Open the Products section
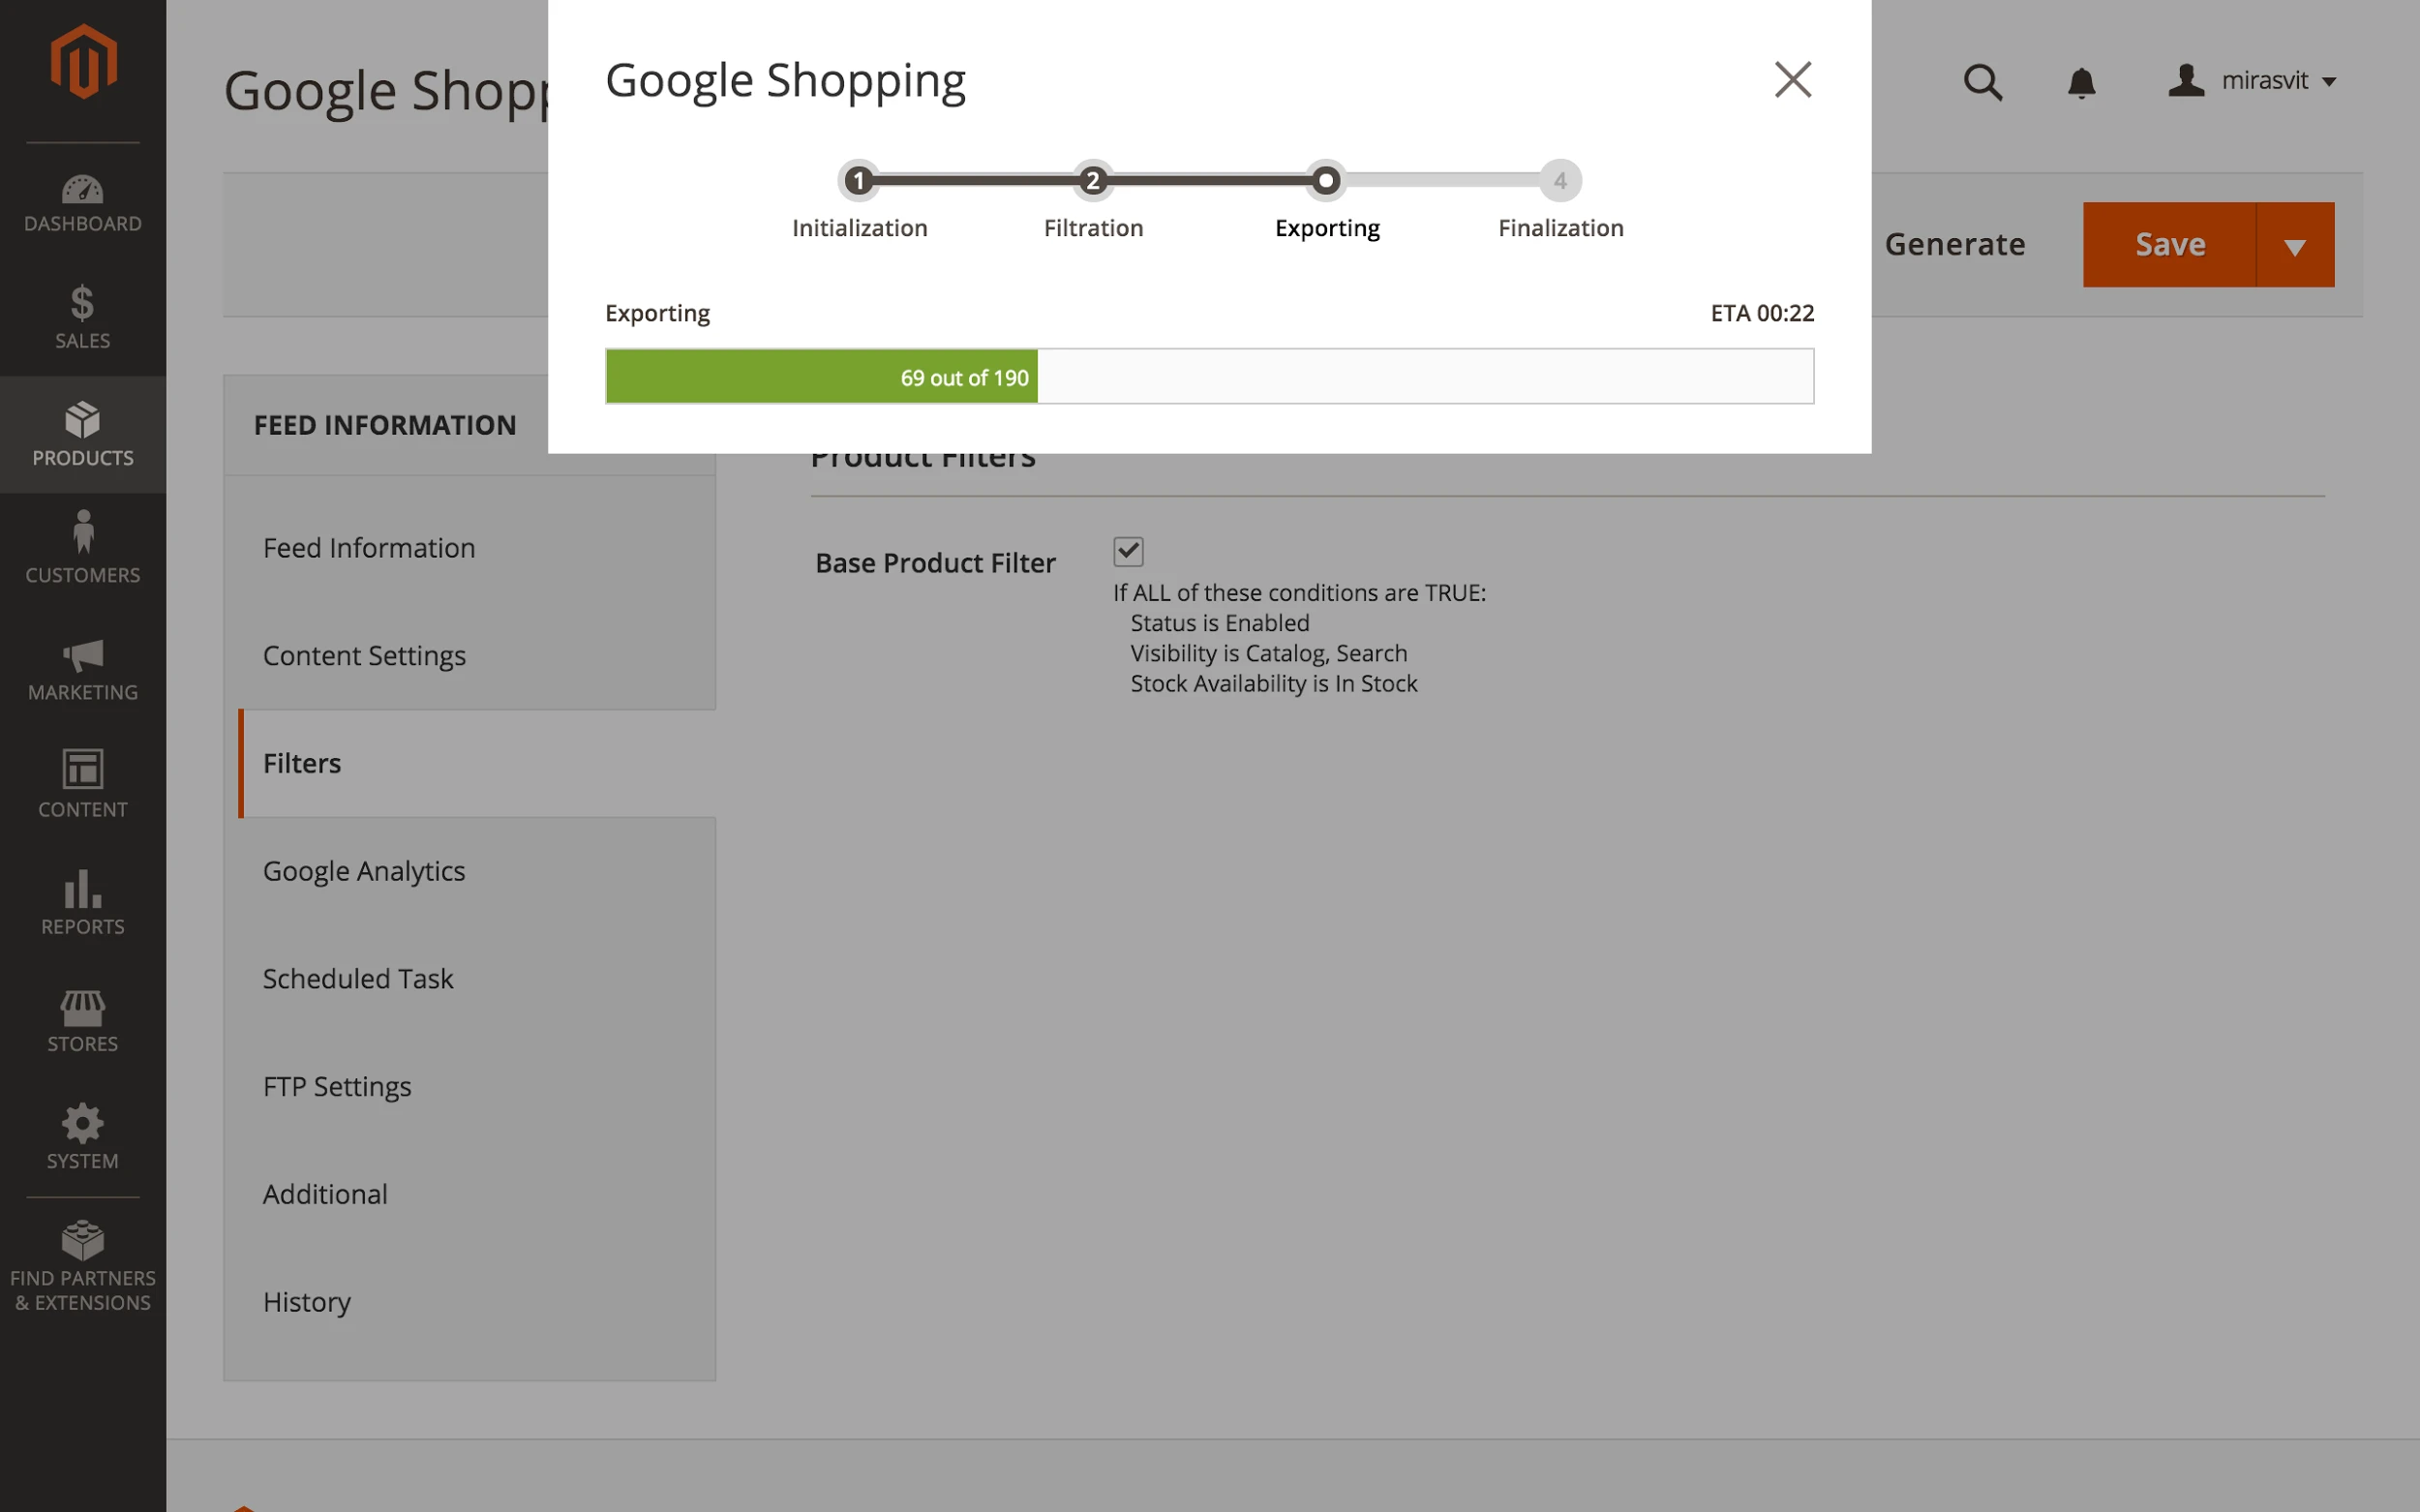The image size is (2420, 1512). tap(82, 435)
